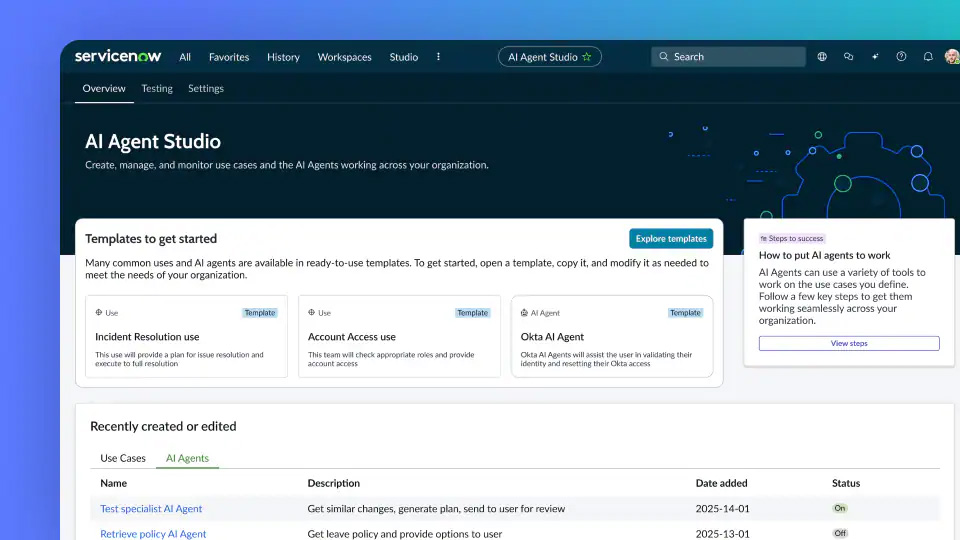Expand the Favorites menu
The width and height of the screenshot is (960, 540).
pyautogui.click(x=229, y=57)
